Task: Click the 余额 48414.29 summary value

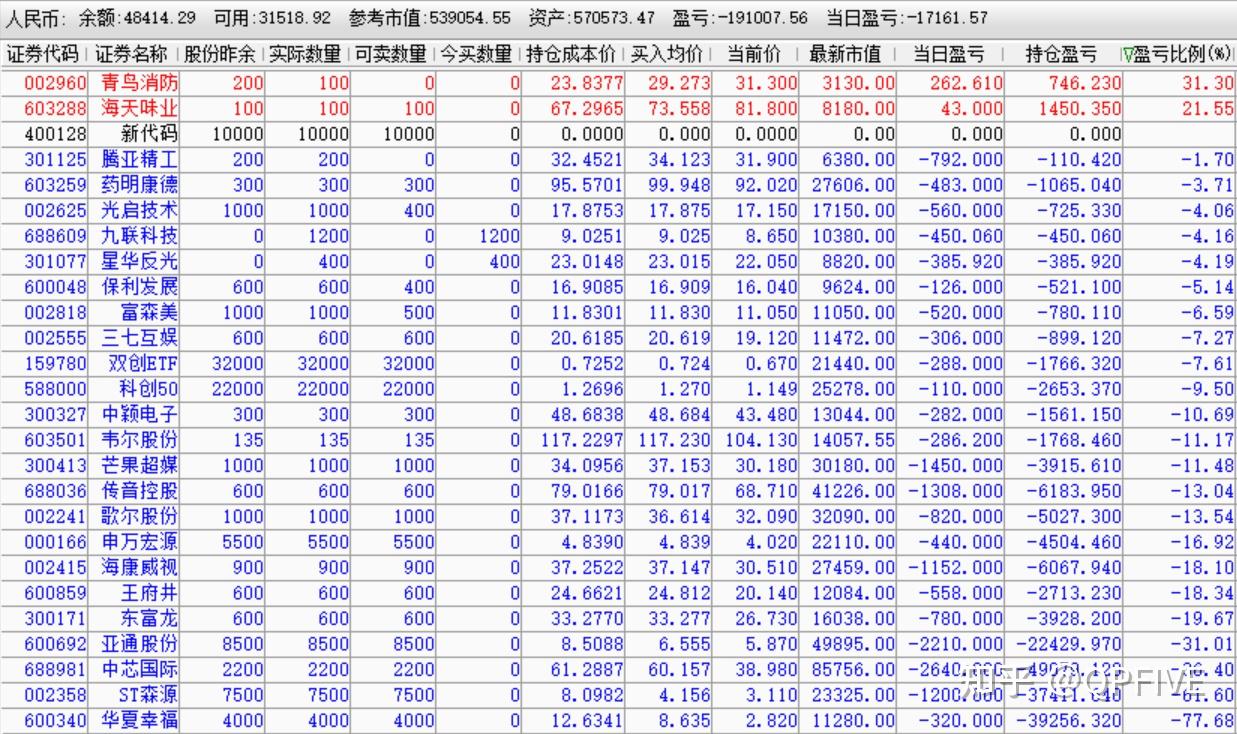Action: (x=137, y=17)
